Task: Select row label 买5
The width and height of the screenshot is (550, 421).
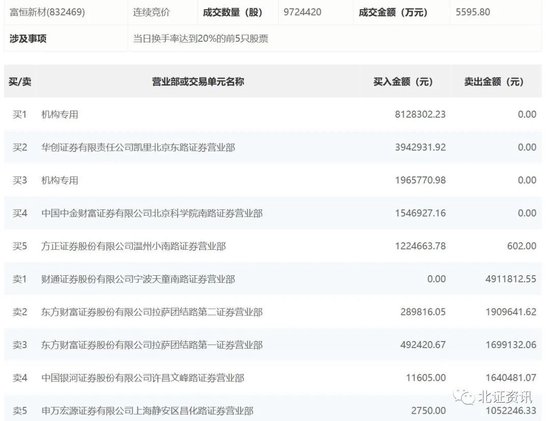Action: (x=20, y=246)
